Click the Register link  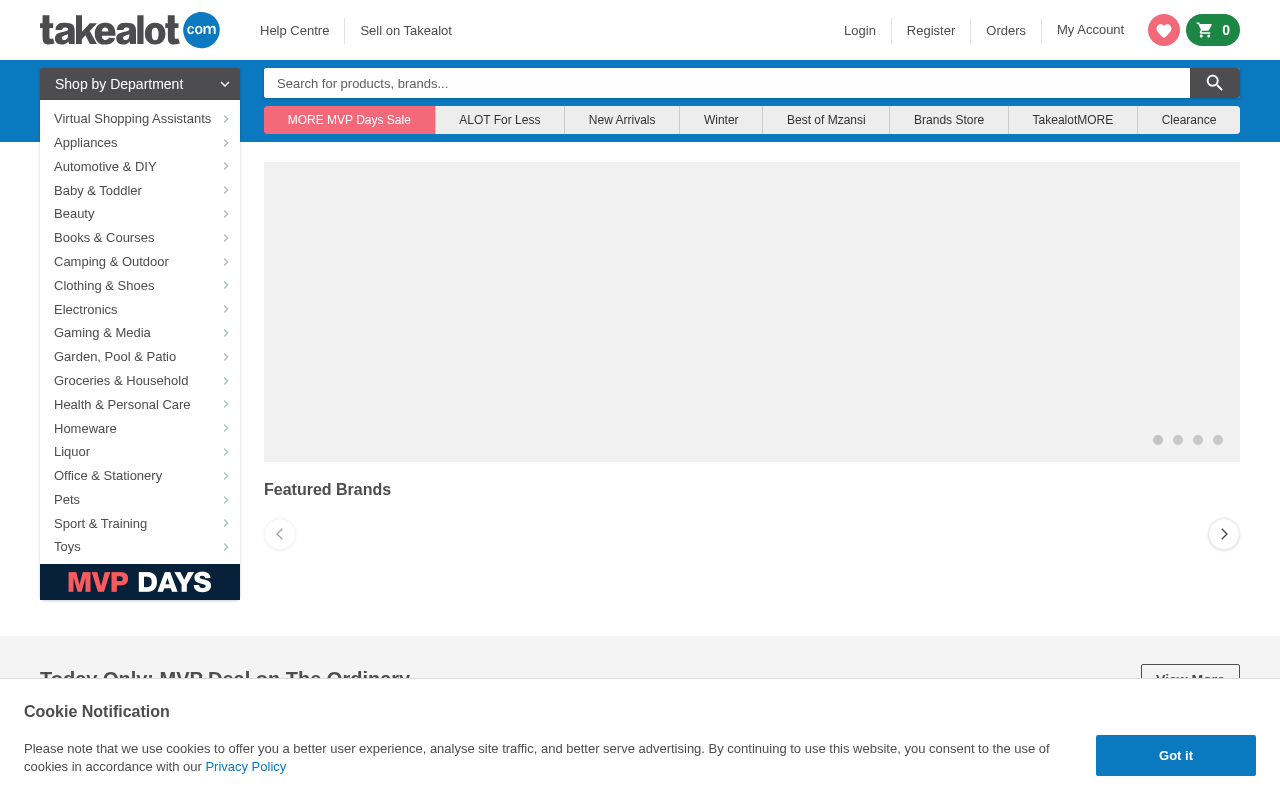931,31
